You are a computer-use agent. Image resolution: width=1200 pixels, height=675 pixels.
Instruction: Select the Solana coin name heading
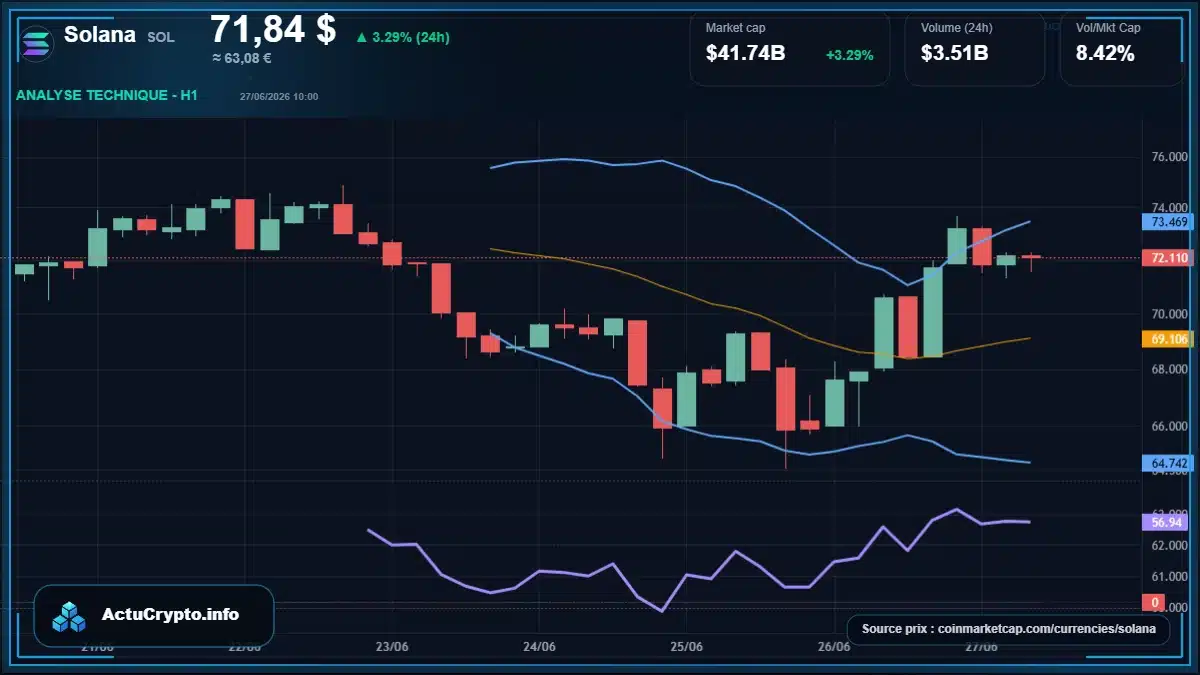[x=100, y=35]
